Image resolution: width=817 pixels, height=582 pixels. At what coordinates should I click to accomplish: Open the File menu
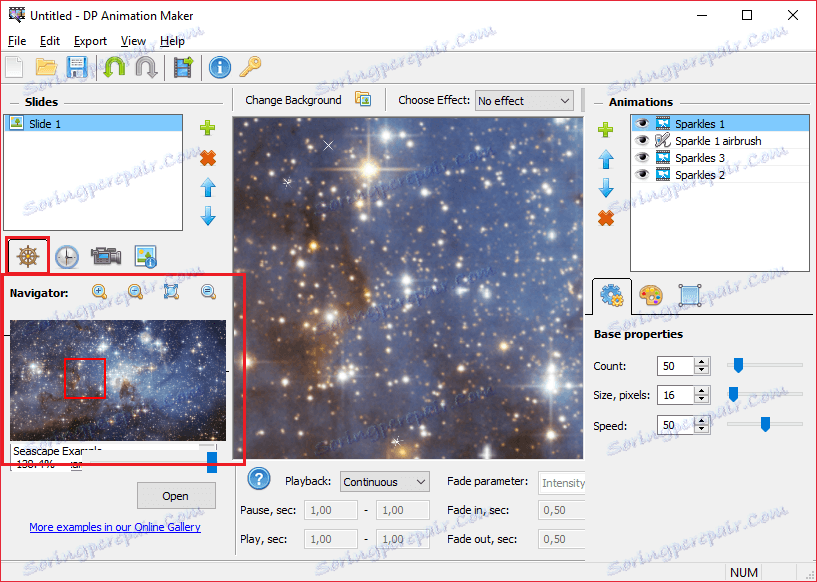pos(17,41)
